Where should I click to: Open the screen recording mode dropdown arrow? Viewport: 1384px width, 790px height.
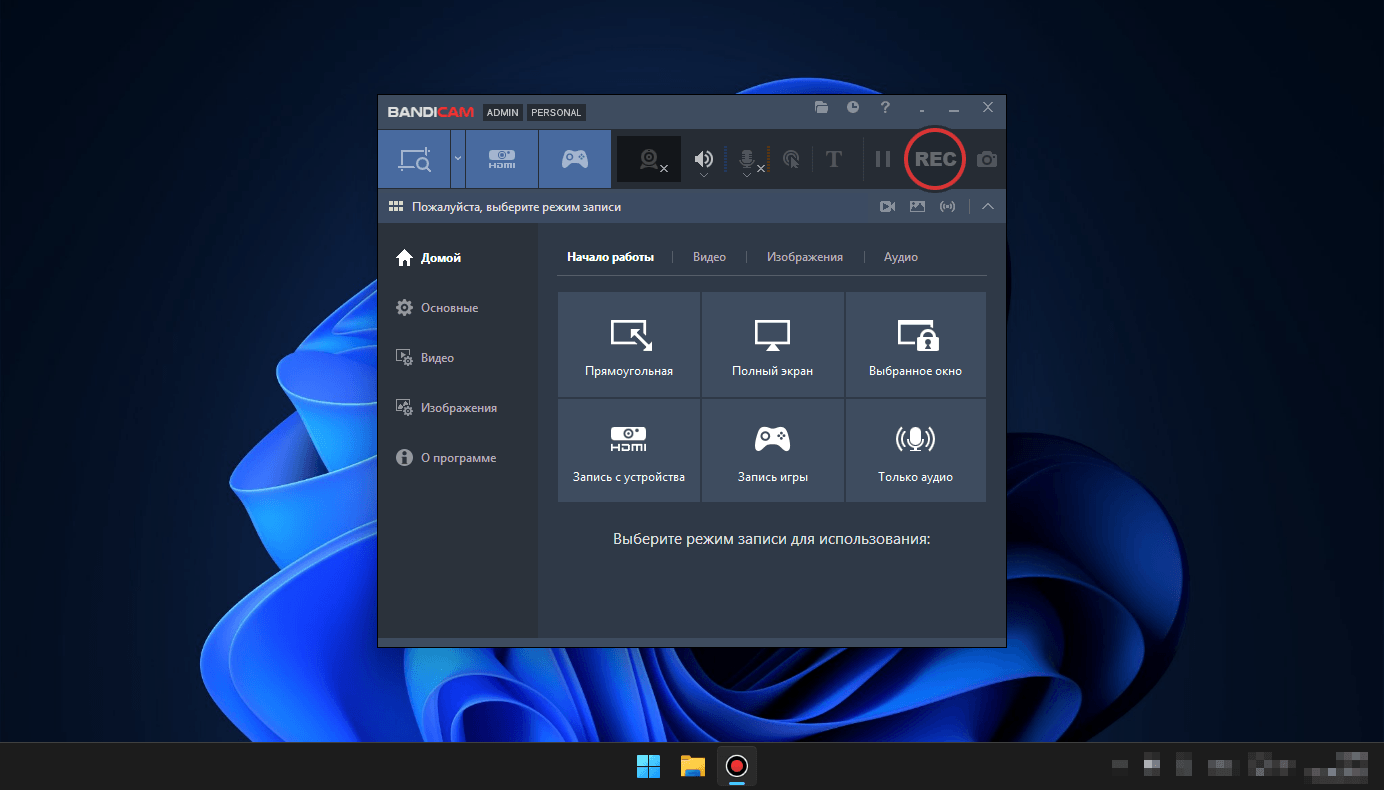pos(458,158)
